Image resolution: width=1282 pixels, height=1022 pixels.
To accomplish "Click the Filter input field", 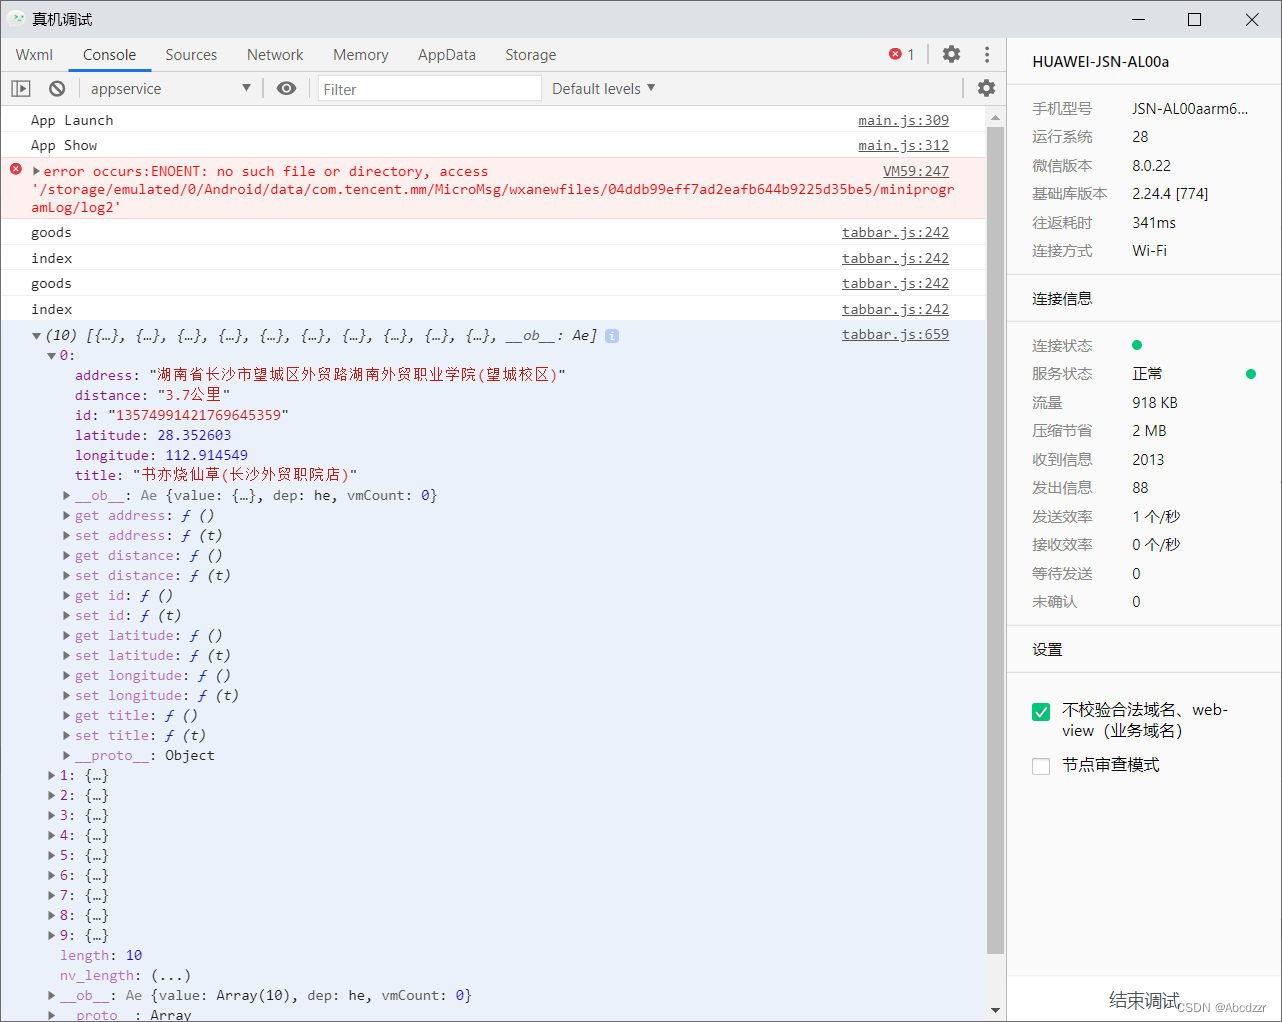I will point(429,89).
